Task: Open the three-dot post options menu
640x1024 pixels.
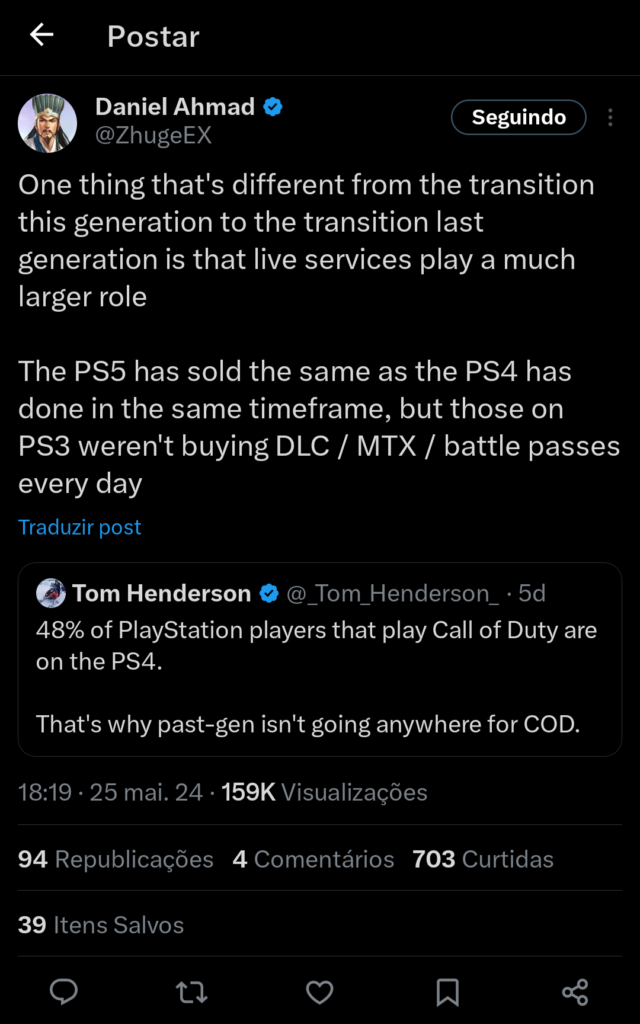Action: [610, 118]
